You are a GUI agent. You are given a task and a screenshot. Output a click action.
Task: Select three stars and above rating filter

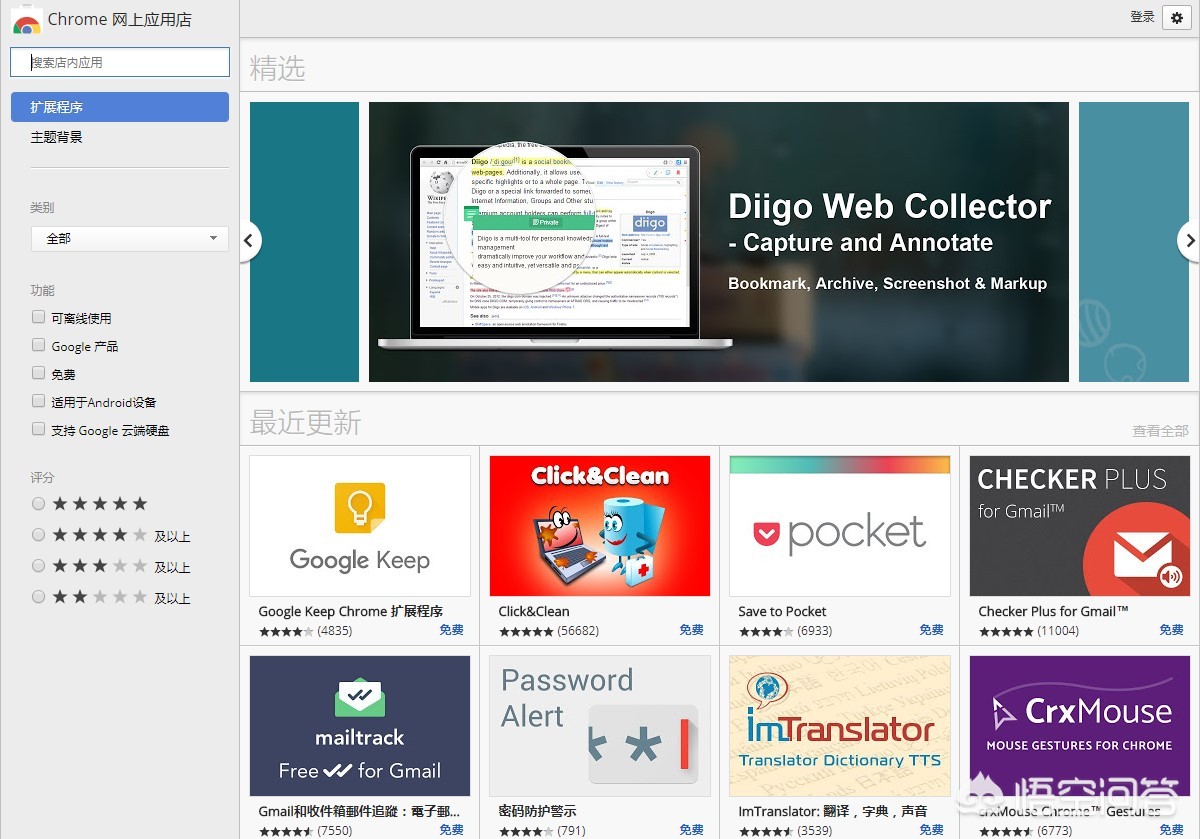pyautogui.click(x=39, y=566)
